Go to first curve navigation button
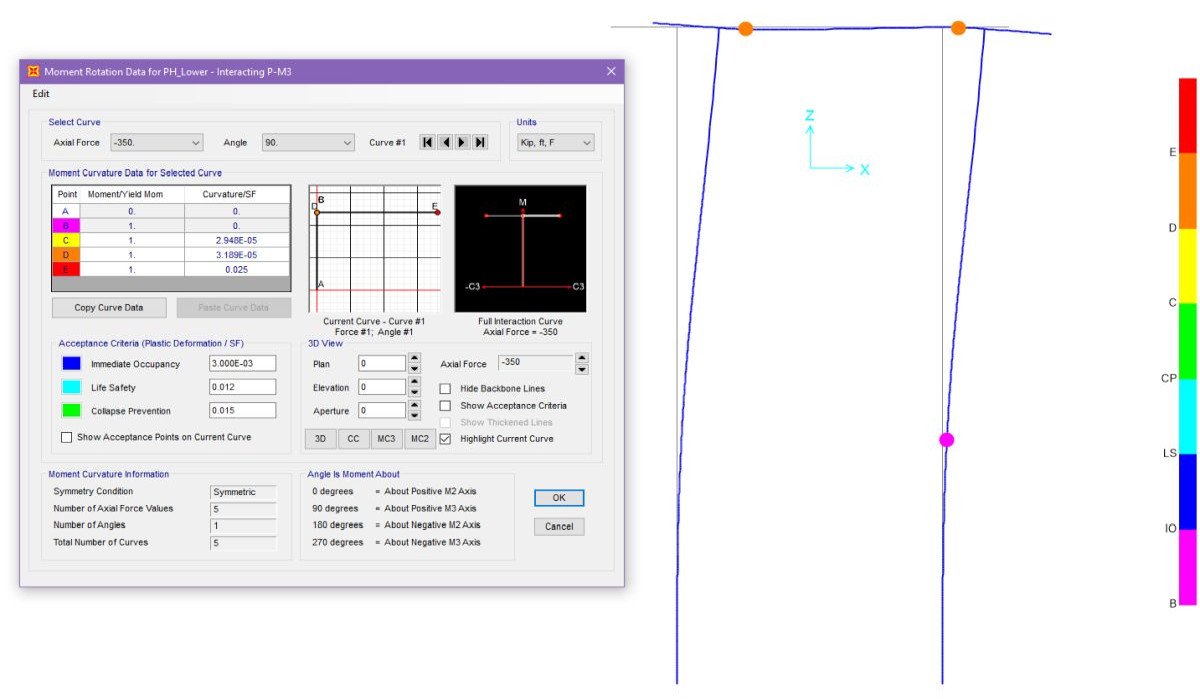The width and height of the screenshot is (1200, 700). click(428, 143)
